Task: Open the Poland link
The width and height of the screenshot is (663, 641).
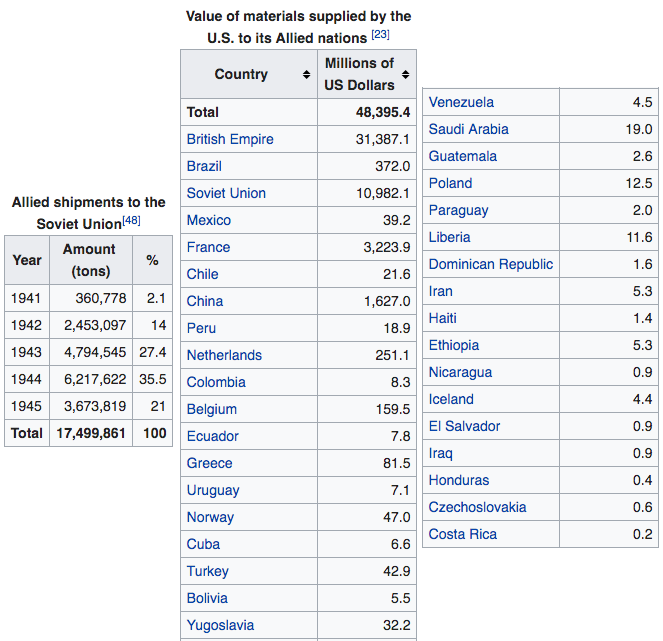Action: point(450,184)
